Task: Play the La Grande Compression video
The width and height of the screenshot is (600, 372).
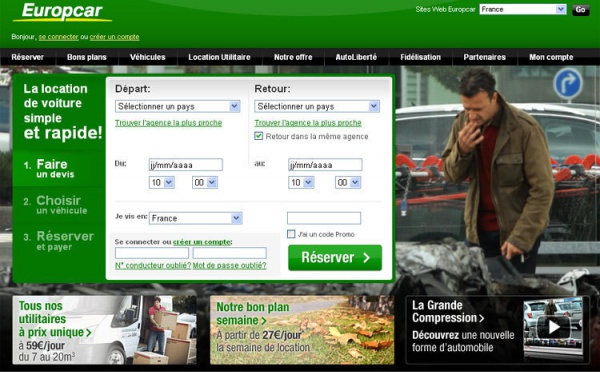Action: tap(553, 326)
